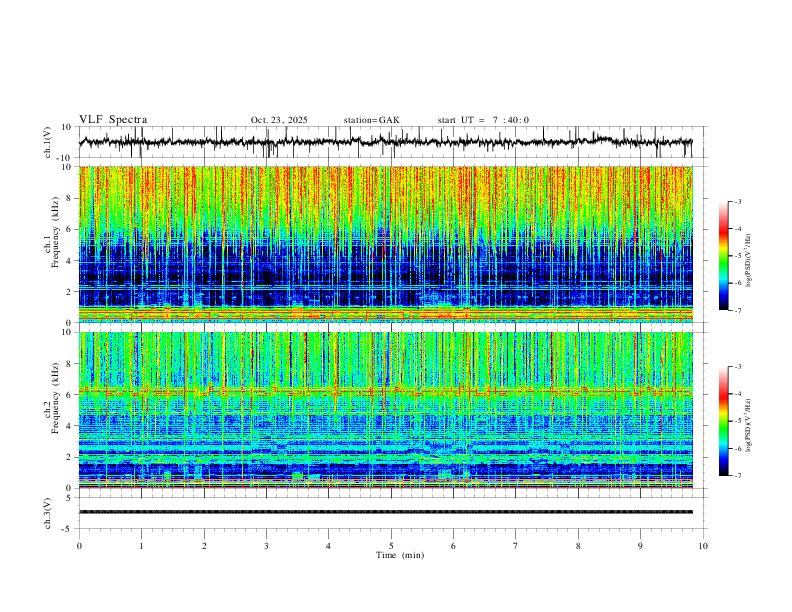
Task: Click the ch.2 color scale log(PSD) unit label
Action: pos(748,425)
